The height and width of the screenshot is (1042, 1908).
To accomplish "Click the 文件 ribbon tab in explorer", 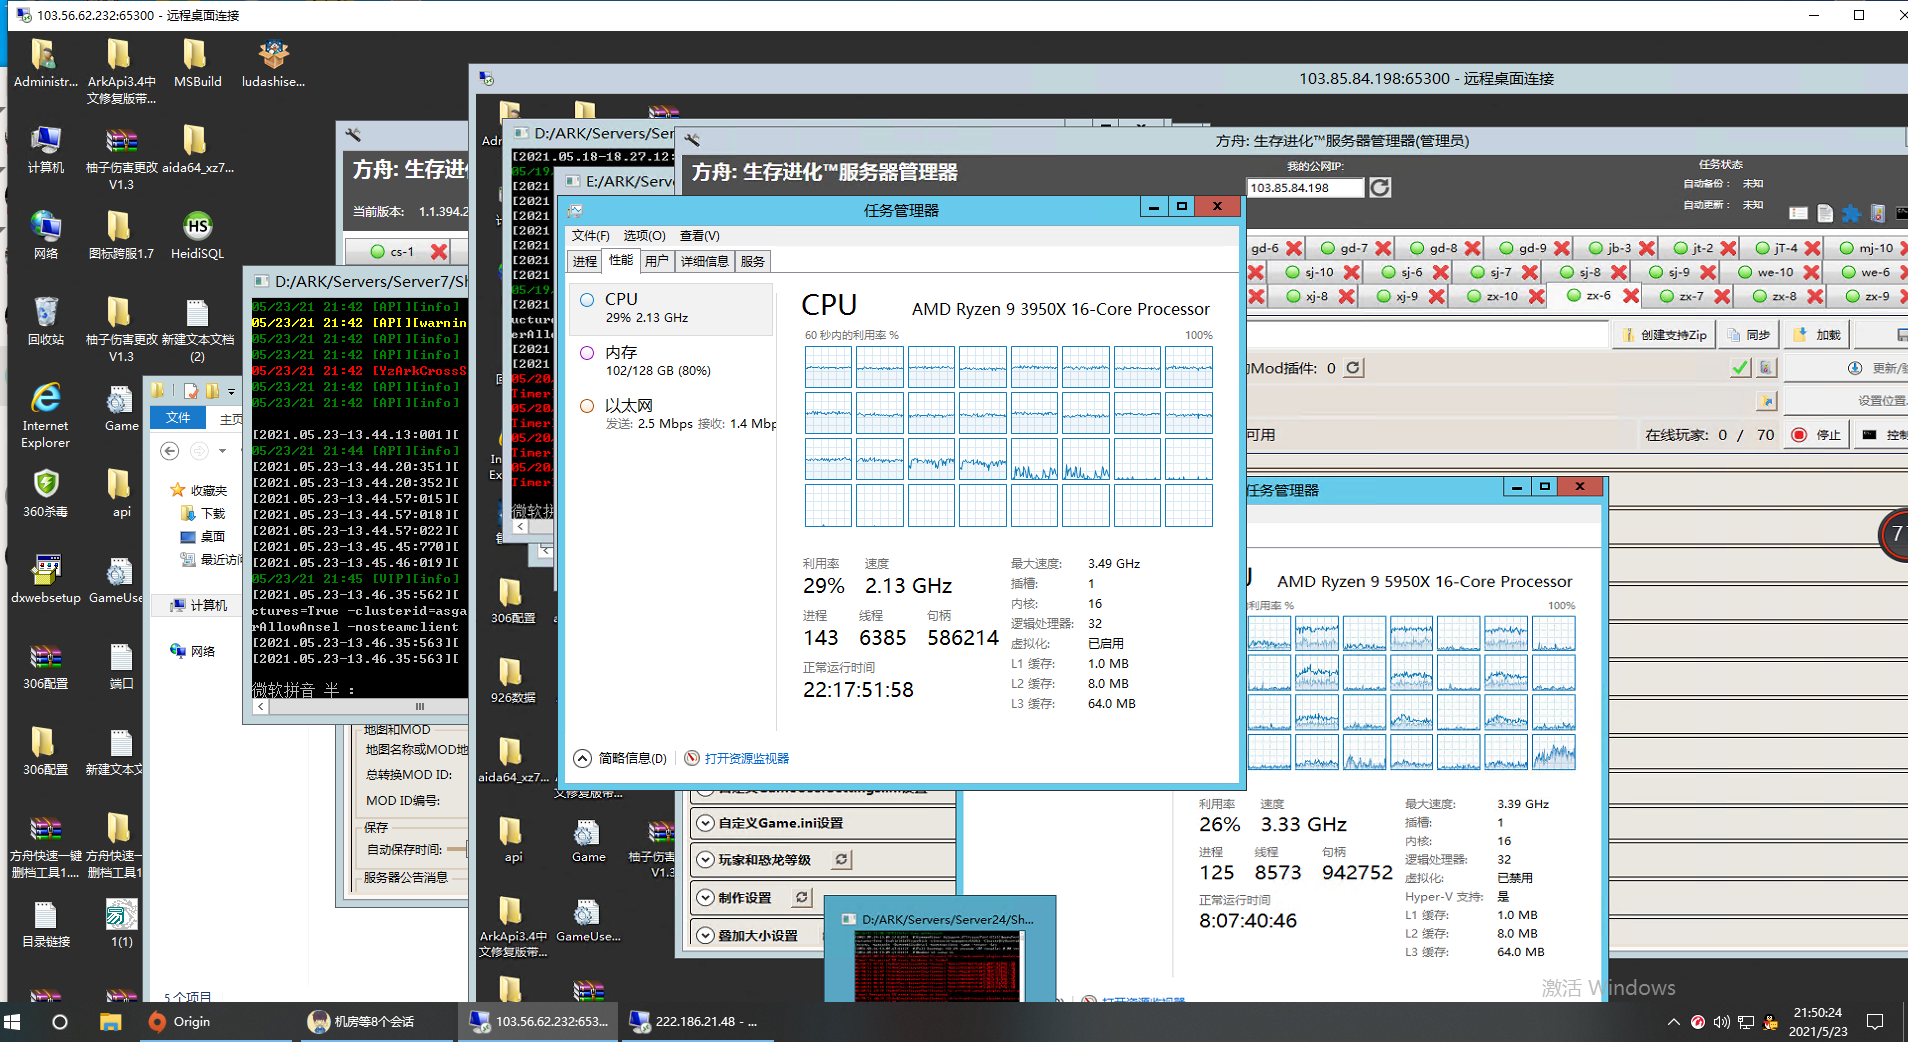I will (x=178, y=418).
